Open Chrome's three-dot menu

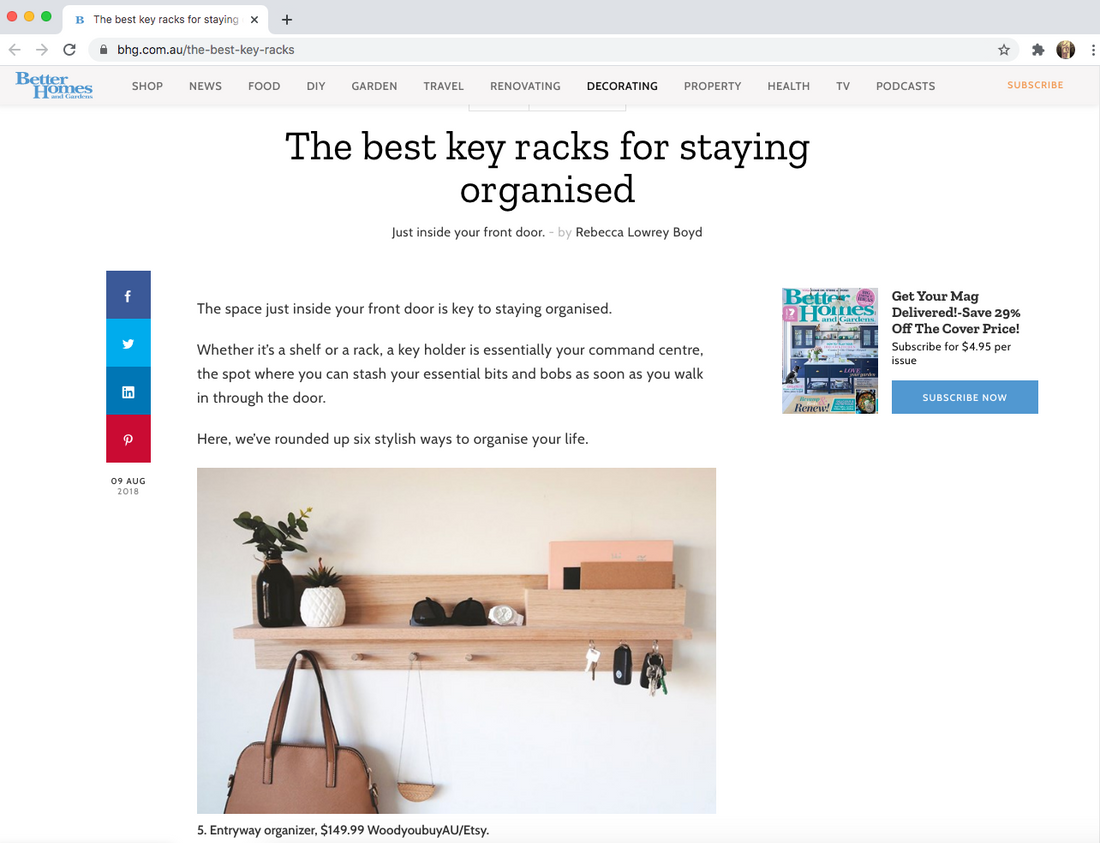1092,49
